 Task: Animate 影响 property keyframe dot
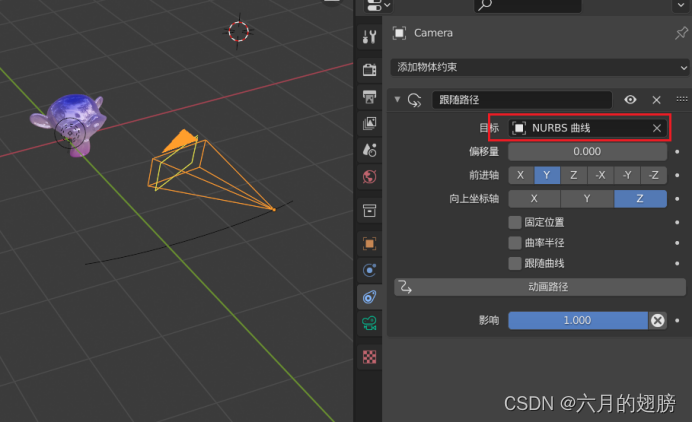tap(677, 321)
